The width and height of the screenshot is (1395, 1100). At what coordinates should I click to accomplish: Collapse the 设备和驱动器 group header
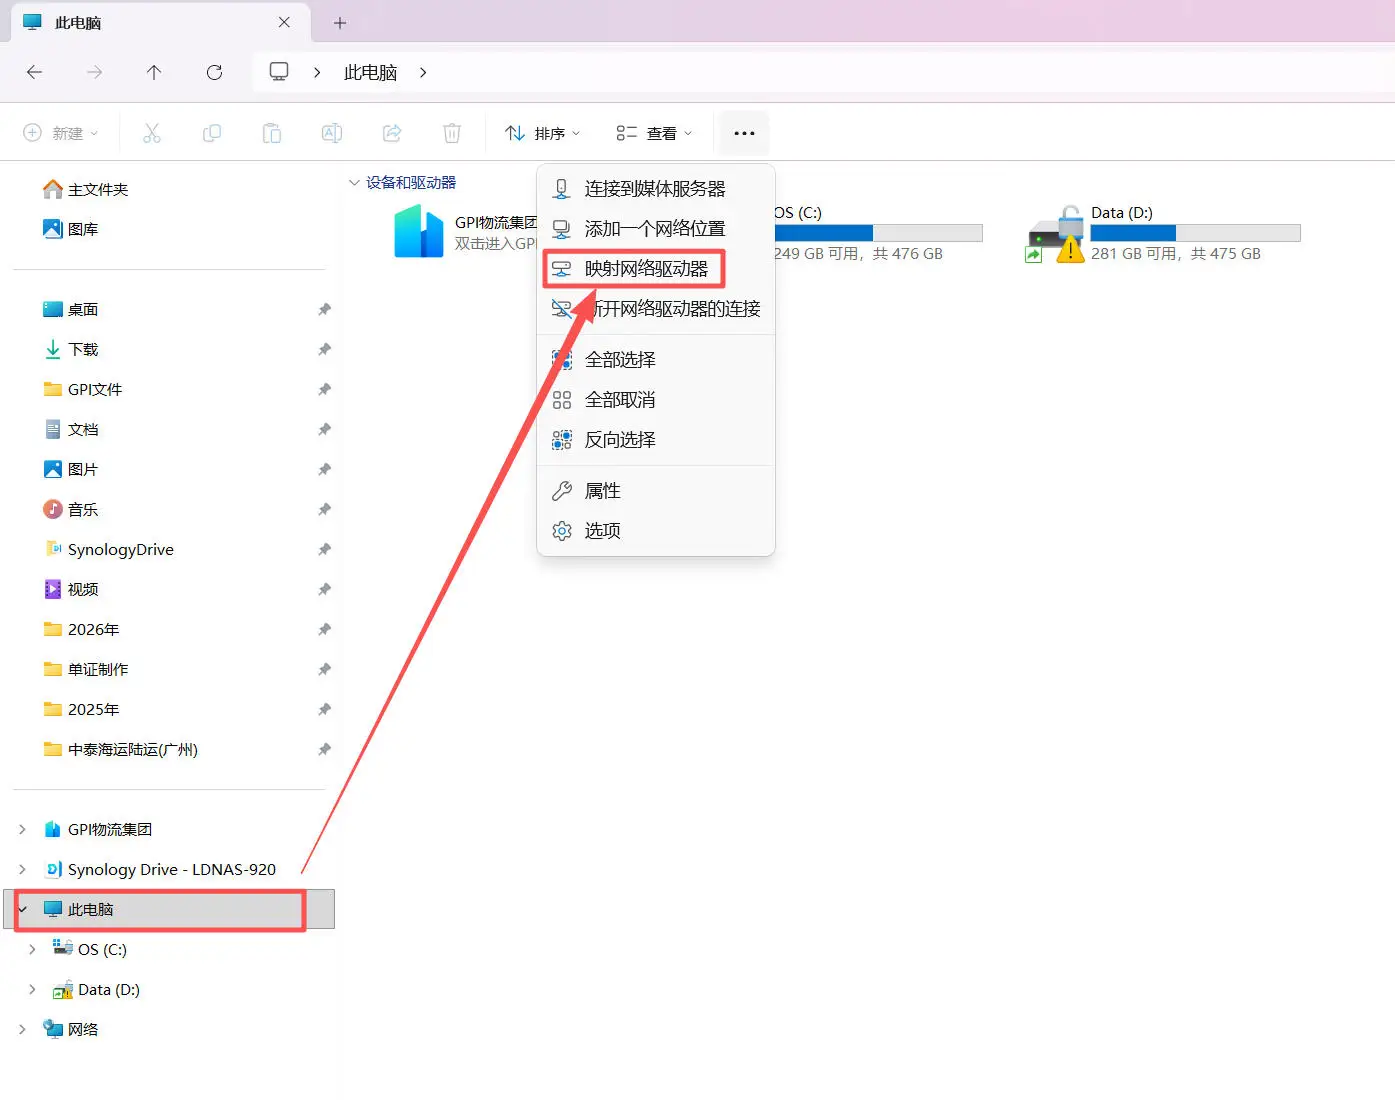click(354, 183)
